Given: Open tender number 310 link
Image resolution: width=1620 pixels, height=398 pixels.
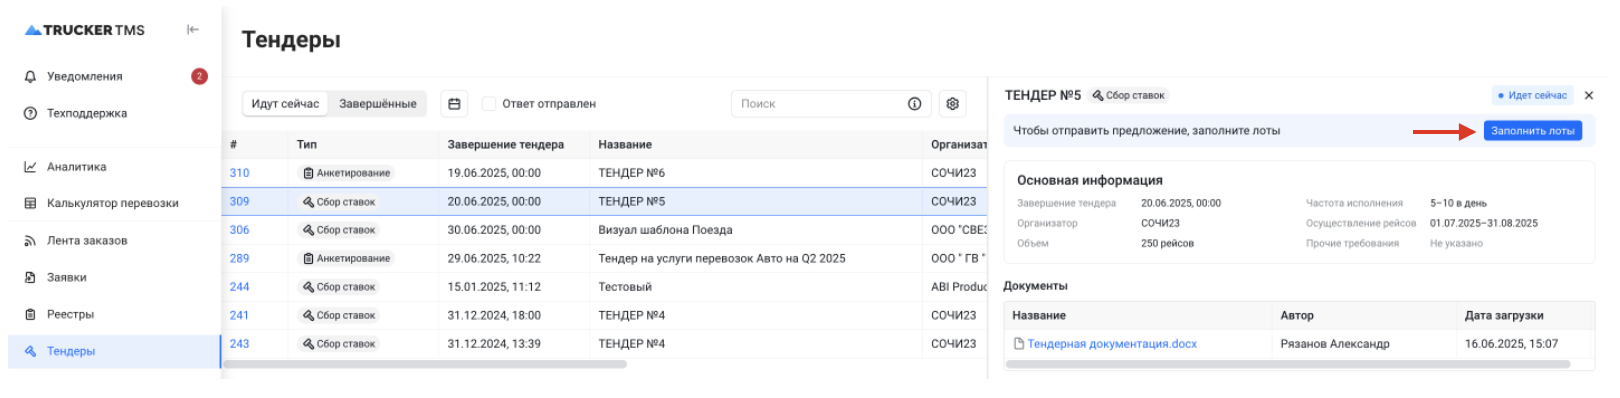Looking at the screenshot, I should (x=239, y=173).
